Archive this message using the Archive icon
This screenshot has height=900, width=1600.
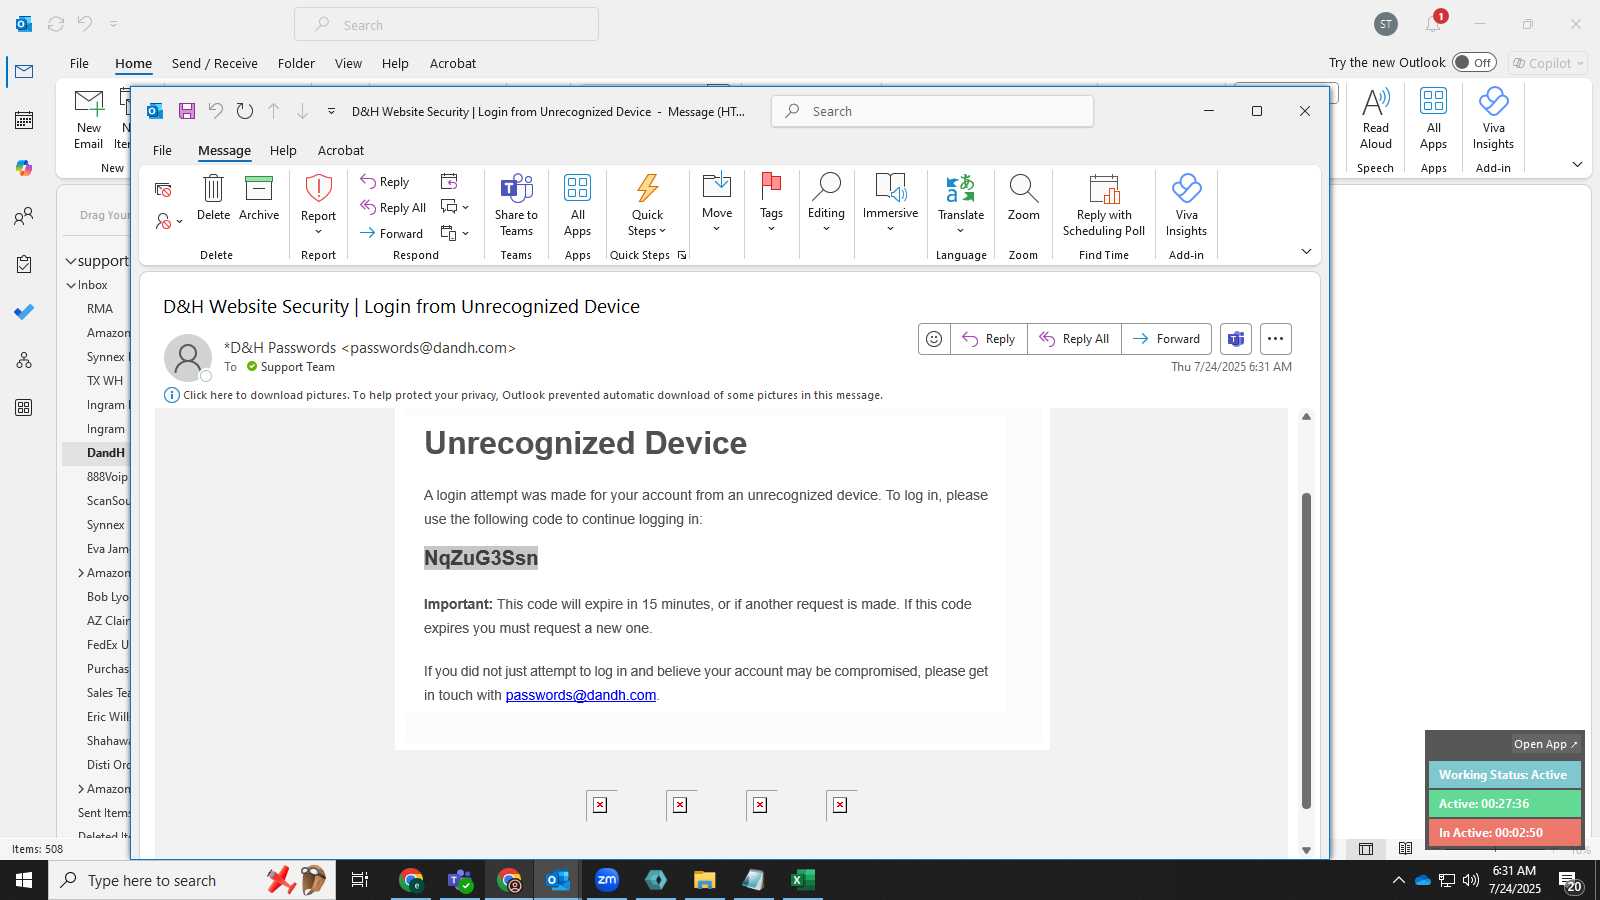259,197
